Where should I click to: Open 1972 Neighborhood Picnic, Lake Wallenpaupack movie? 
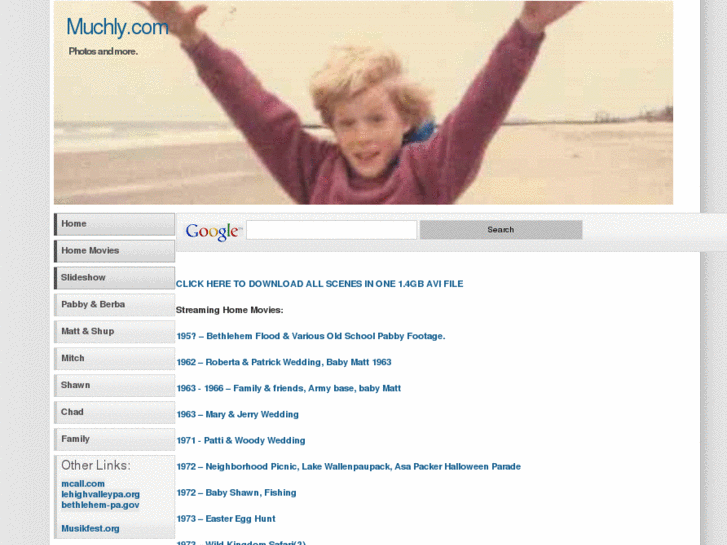pos(349,467)
